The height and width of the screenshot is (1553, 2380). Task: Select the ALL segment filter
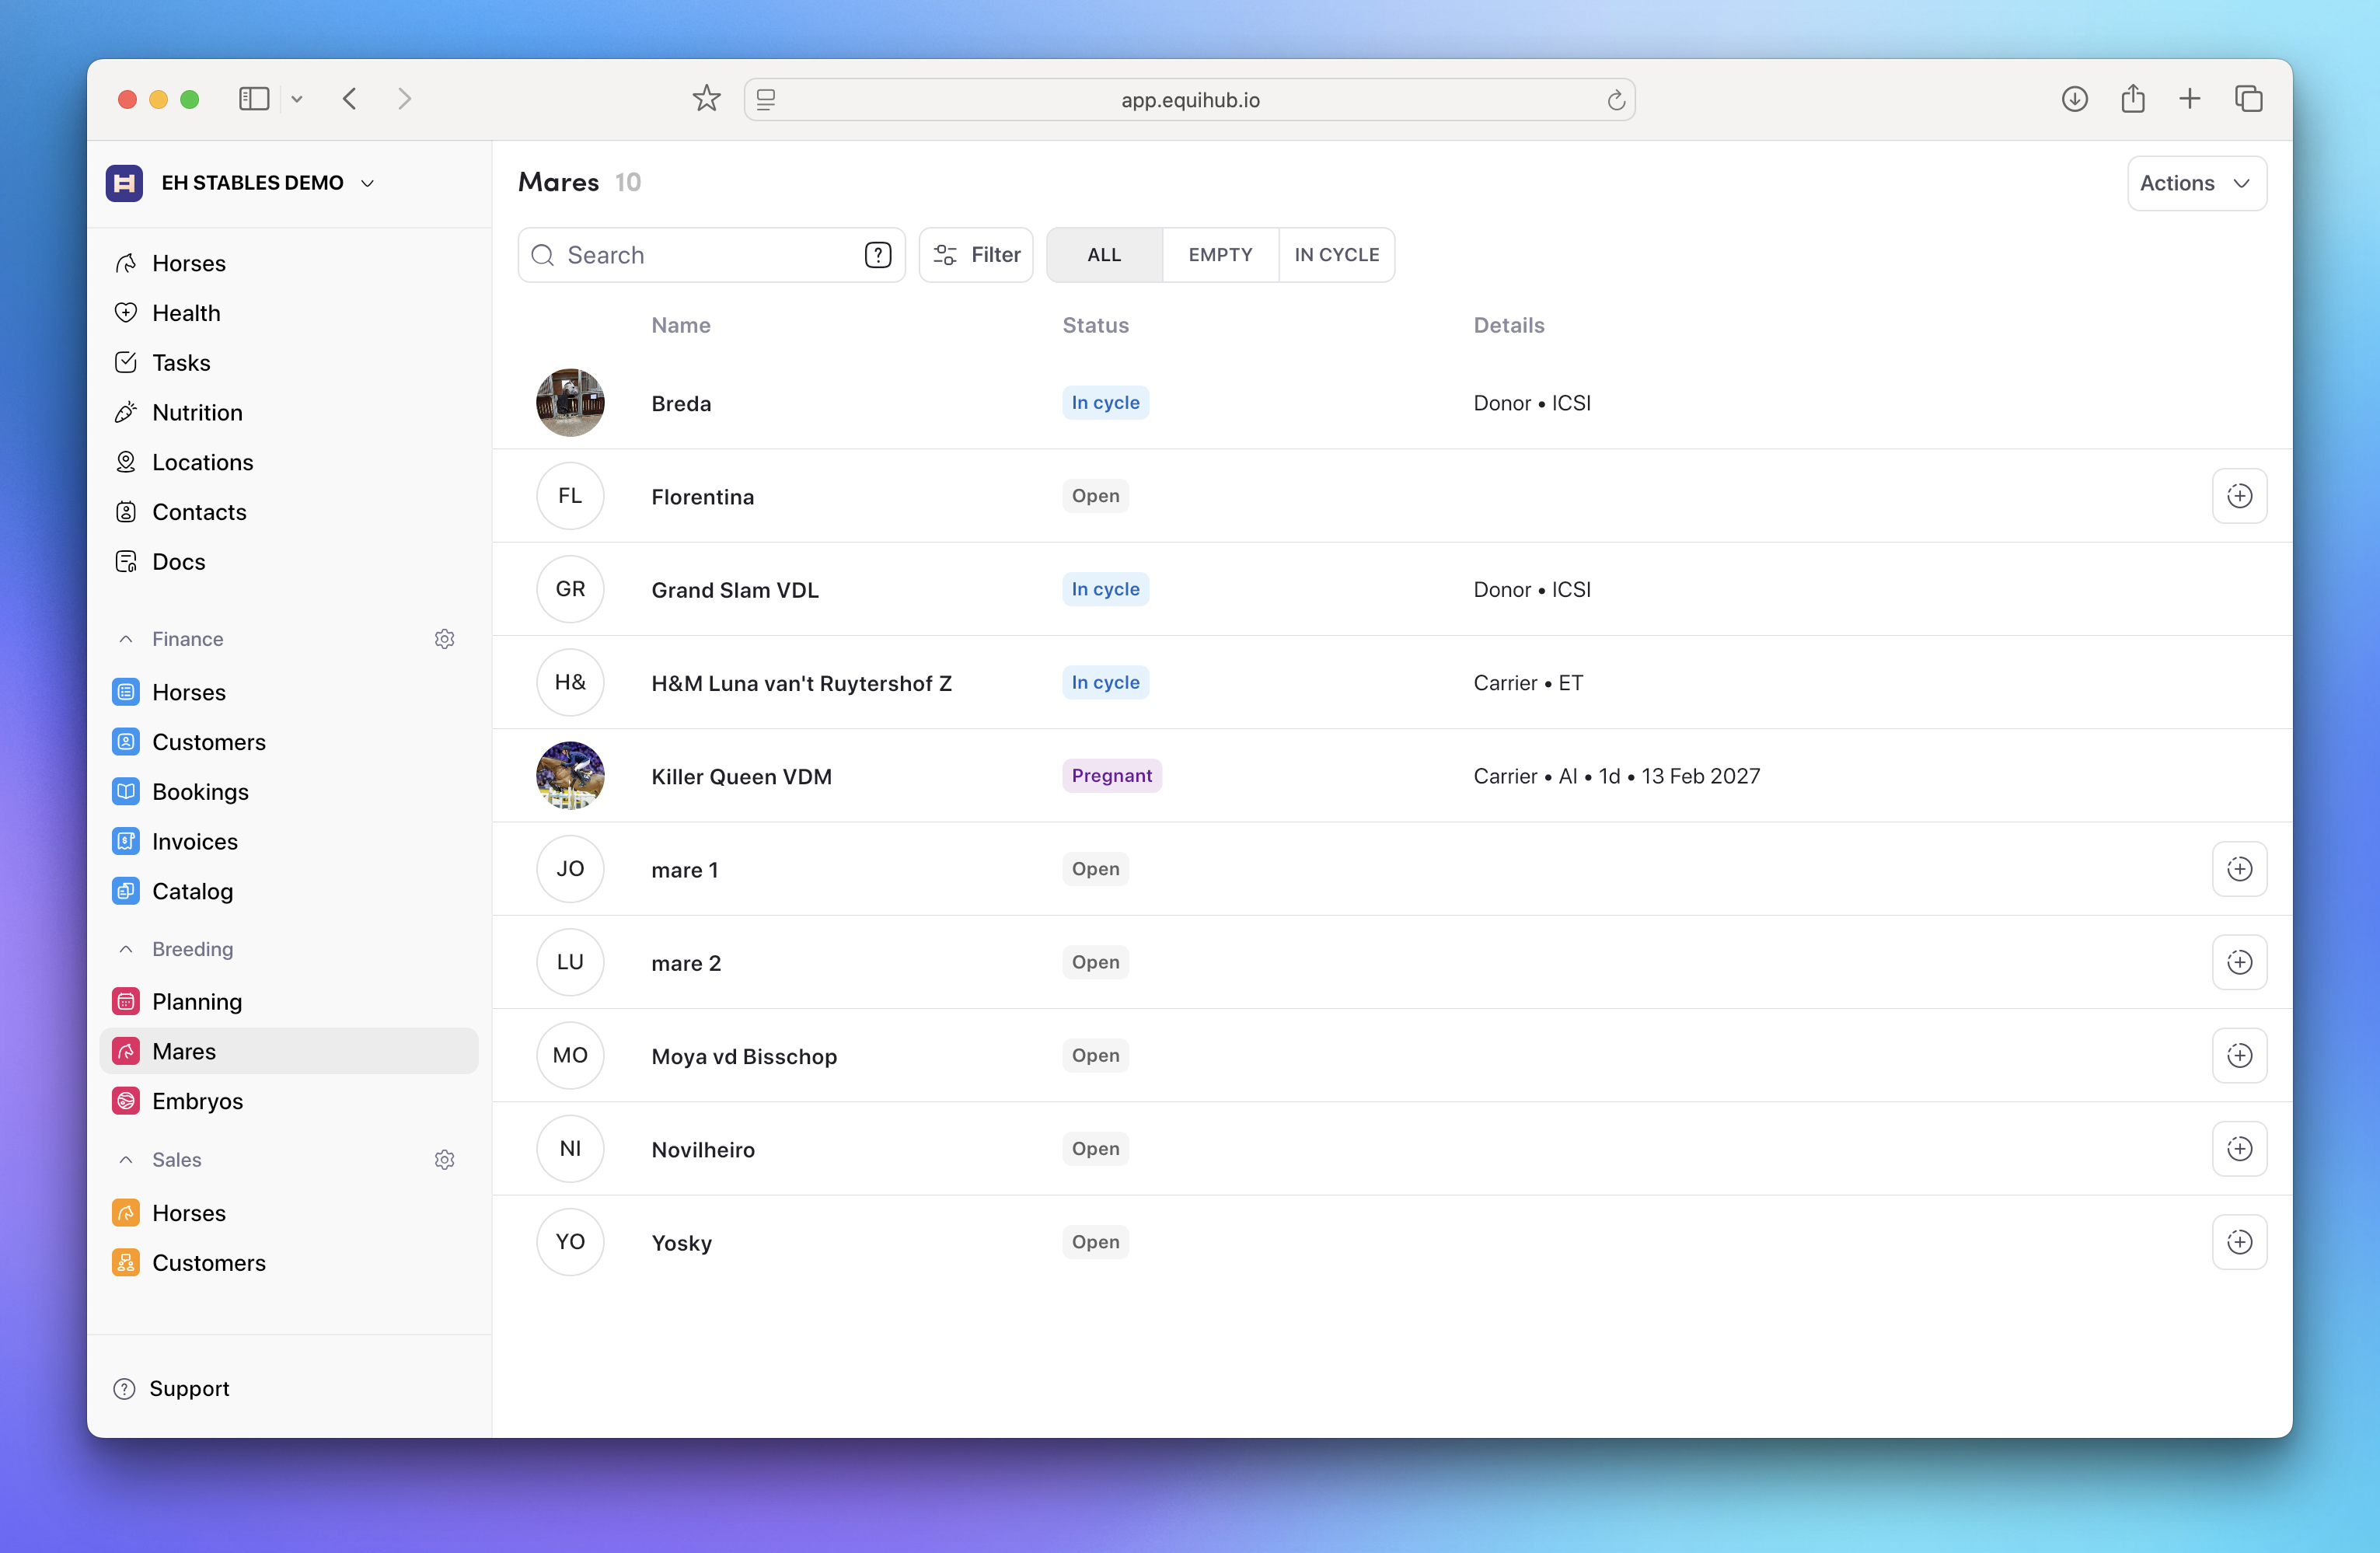pyautogui.click(x=1103, y=255)
